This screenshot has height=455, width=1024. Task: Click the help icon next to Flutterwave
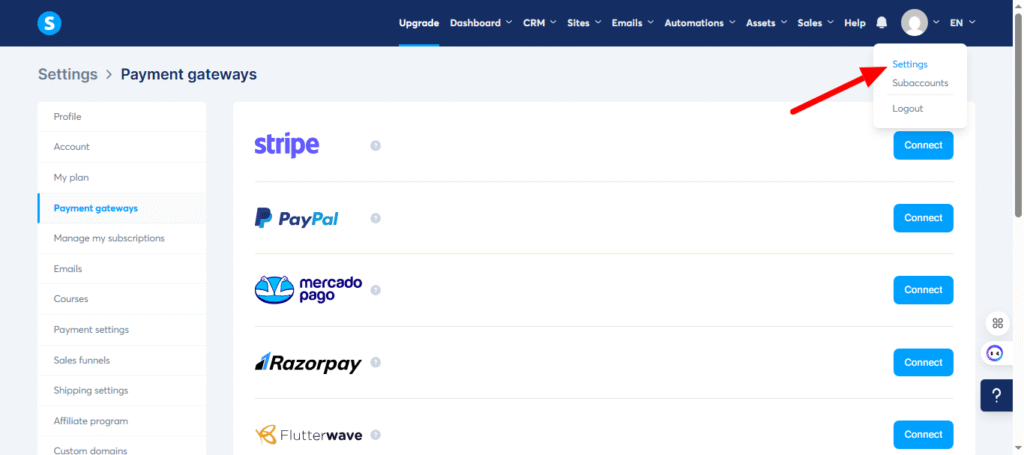376,435
